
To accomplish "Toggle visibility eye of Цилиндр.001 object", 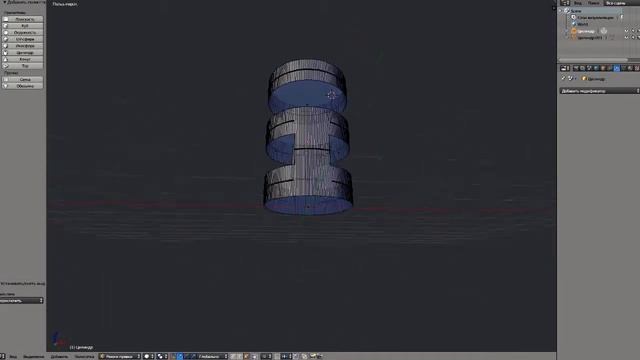I will [627, 37].
